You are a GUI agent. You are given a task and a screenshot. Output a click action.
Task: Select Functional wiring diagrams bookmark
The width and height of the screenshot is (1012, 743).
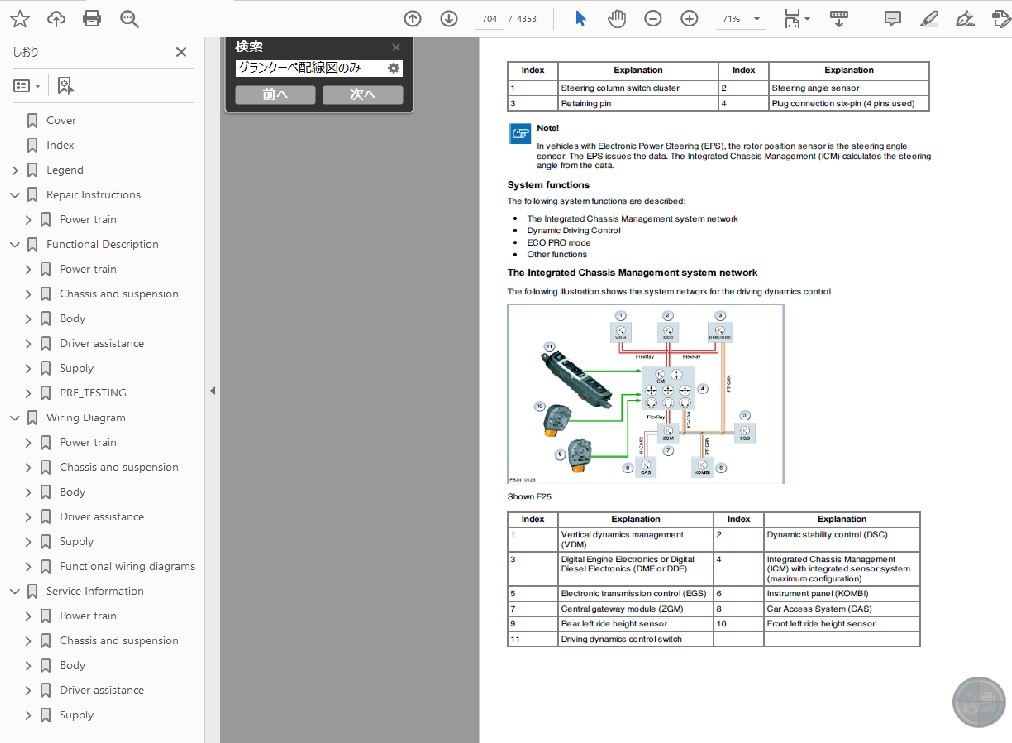127,566
